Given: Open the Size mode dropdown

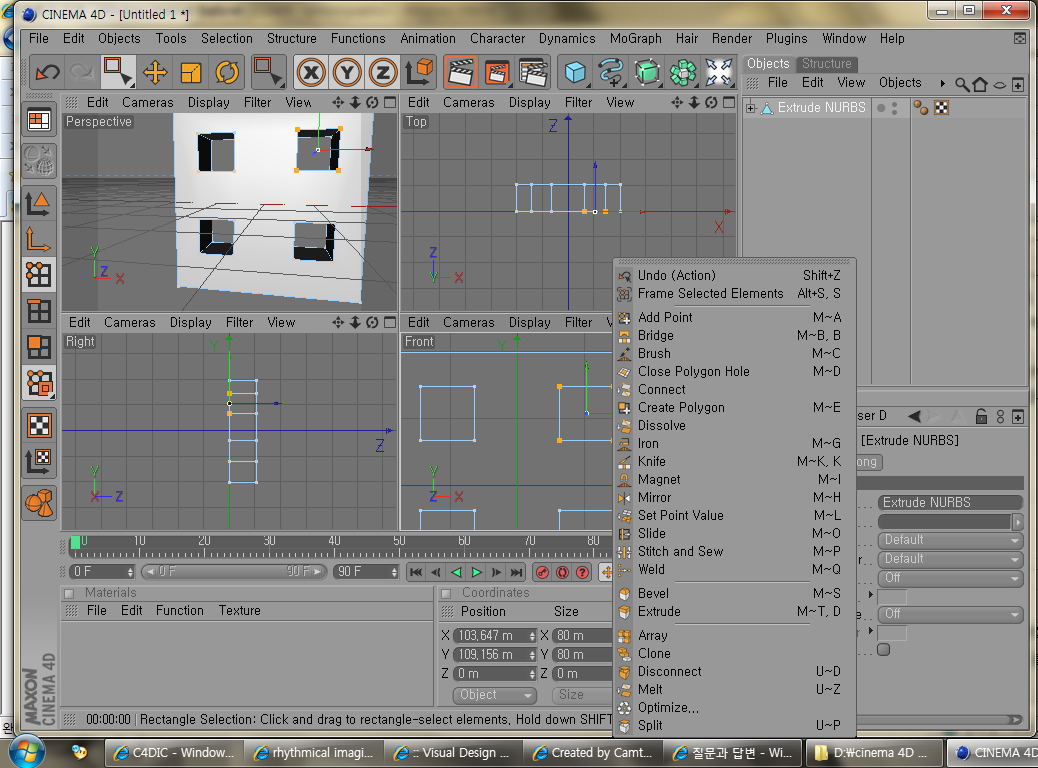Looking at the screenshot, I should click(x=582, y=695).
